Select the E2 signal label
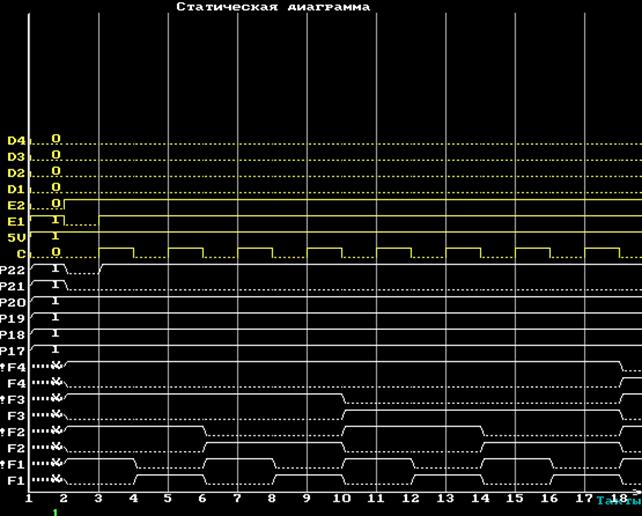642x516 pixels. [16, 206]
